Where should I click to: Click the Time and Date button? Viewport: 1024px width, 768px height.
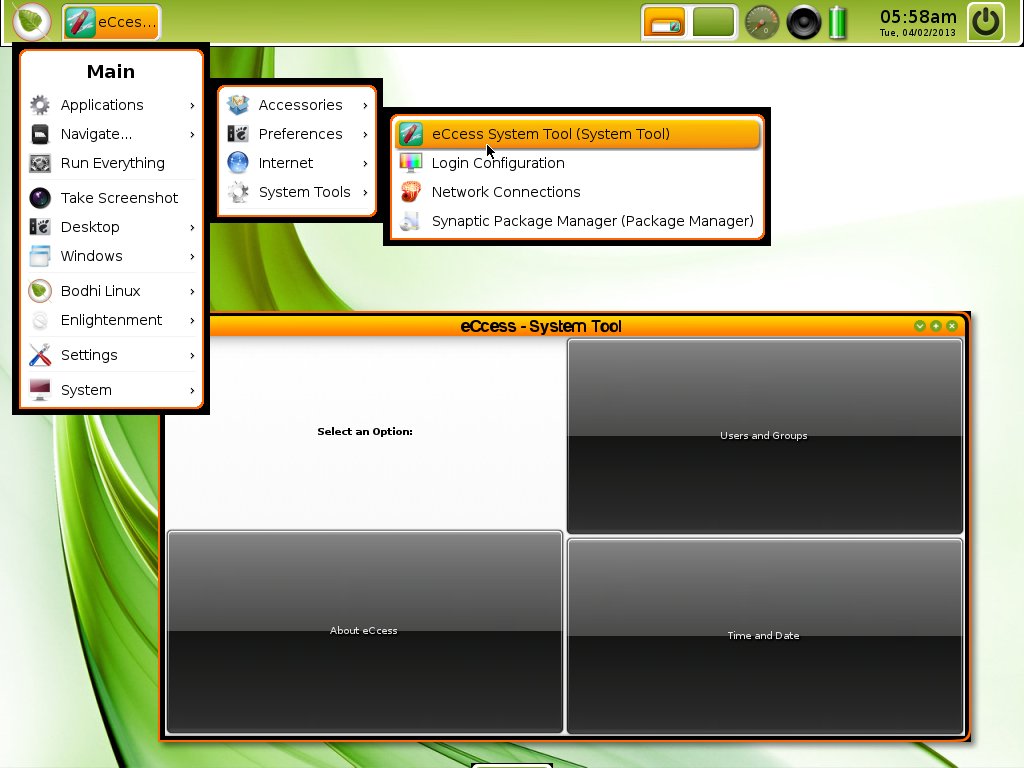(x=765, y=636)
